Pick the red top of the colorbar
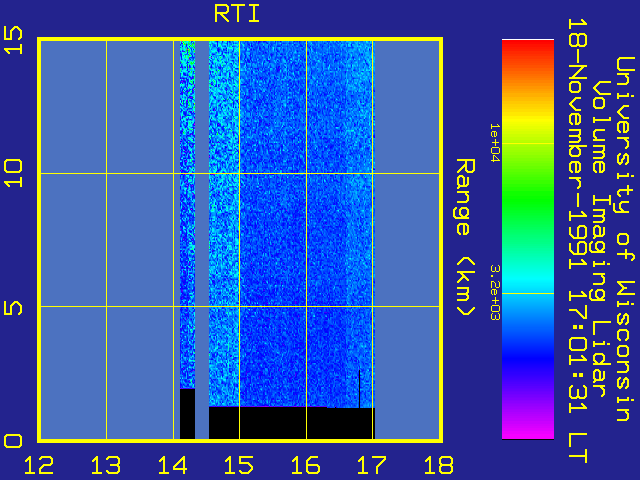This screenshot has width=640, height=480. [528, 49]
